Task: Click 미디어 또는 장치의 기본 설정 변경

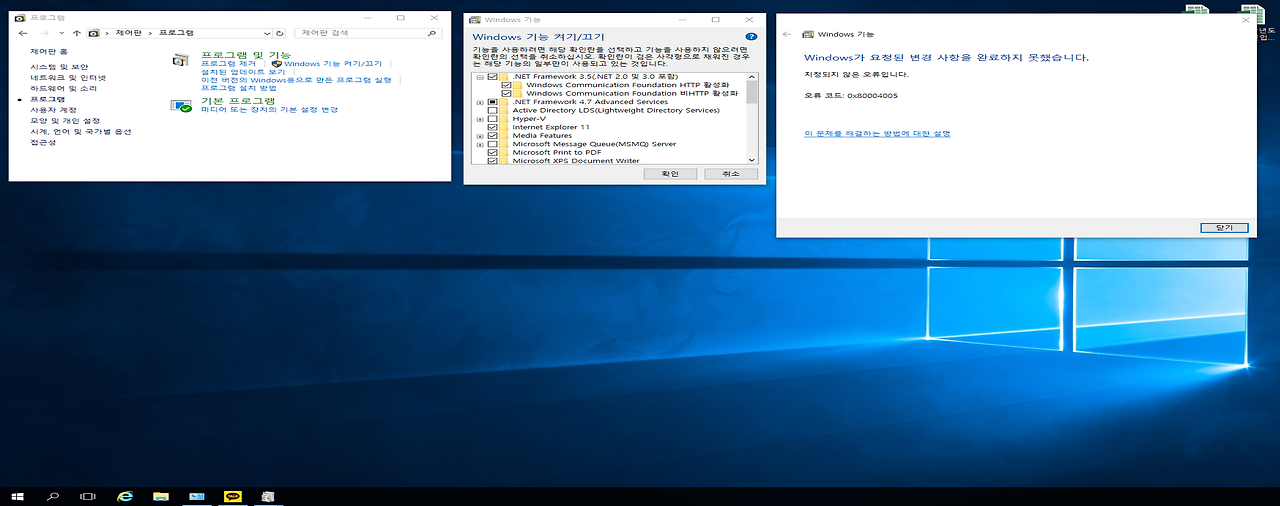Action: pos(270,109)
